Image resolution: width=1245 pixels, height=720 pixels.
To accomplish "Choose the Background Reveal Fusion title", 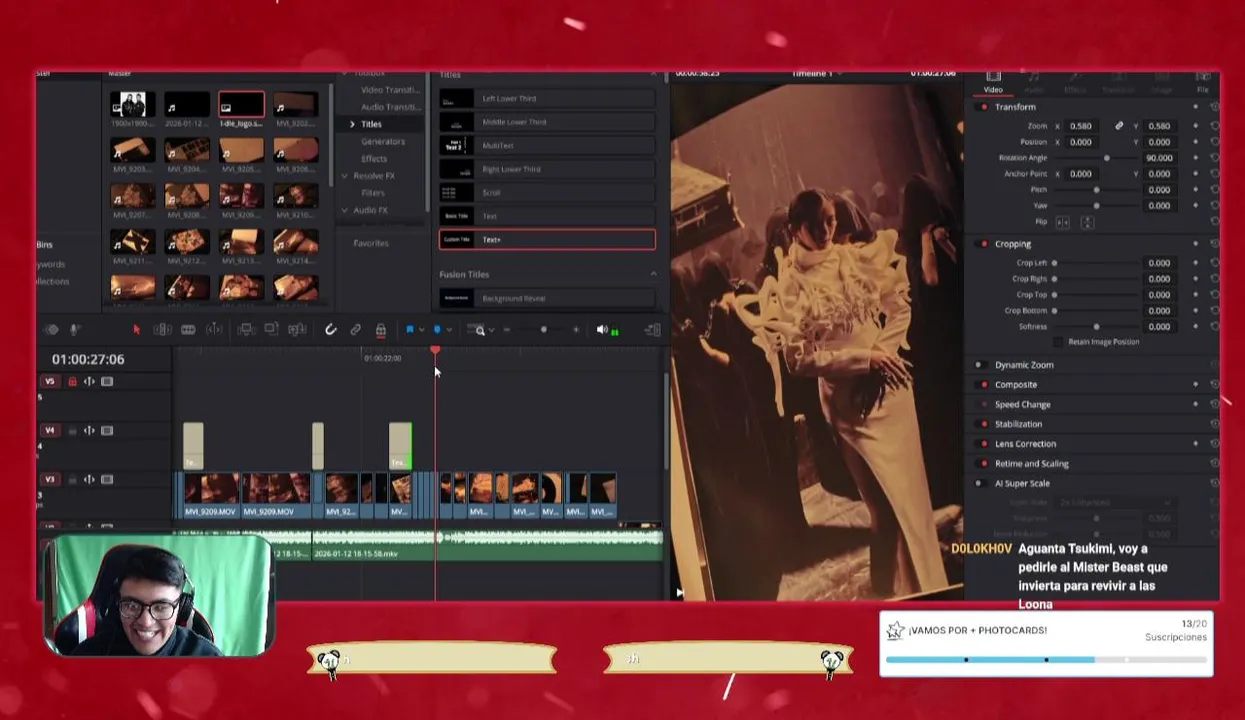I will (547, 298).
